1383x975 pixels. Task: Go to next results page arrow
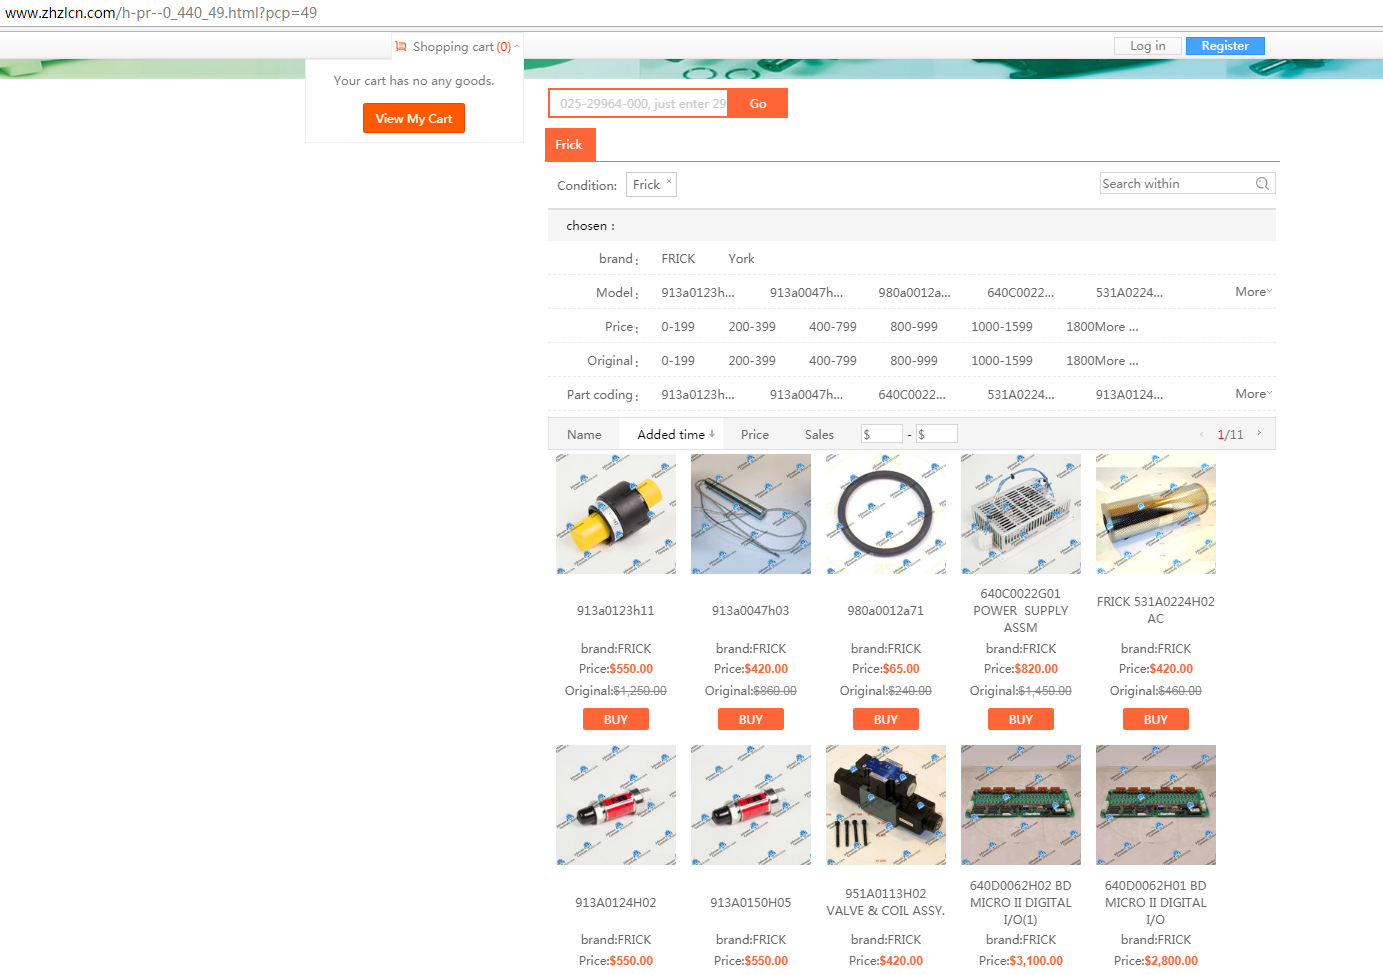click(1259, 434)
